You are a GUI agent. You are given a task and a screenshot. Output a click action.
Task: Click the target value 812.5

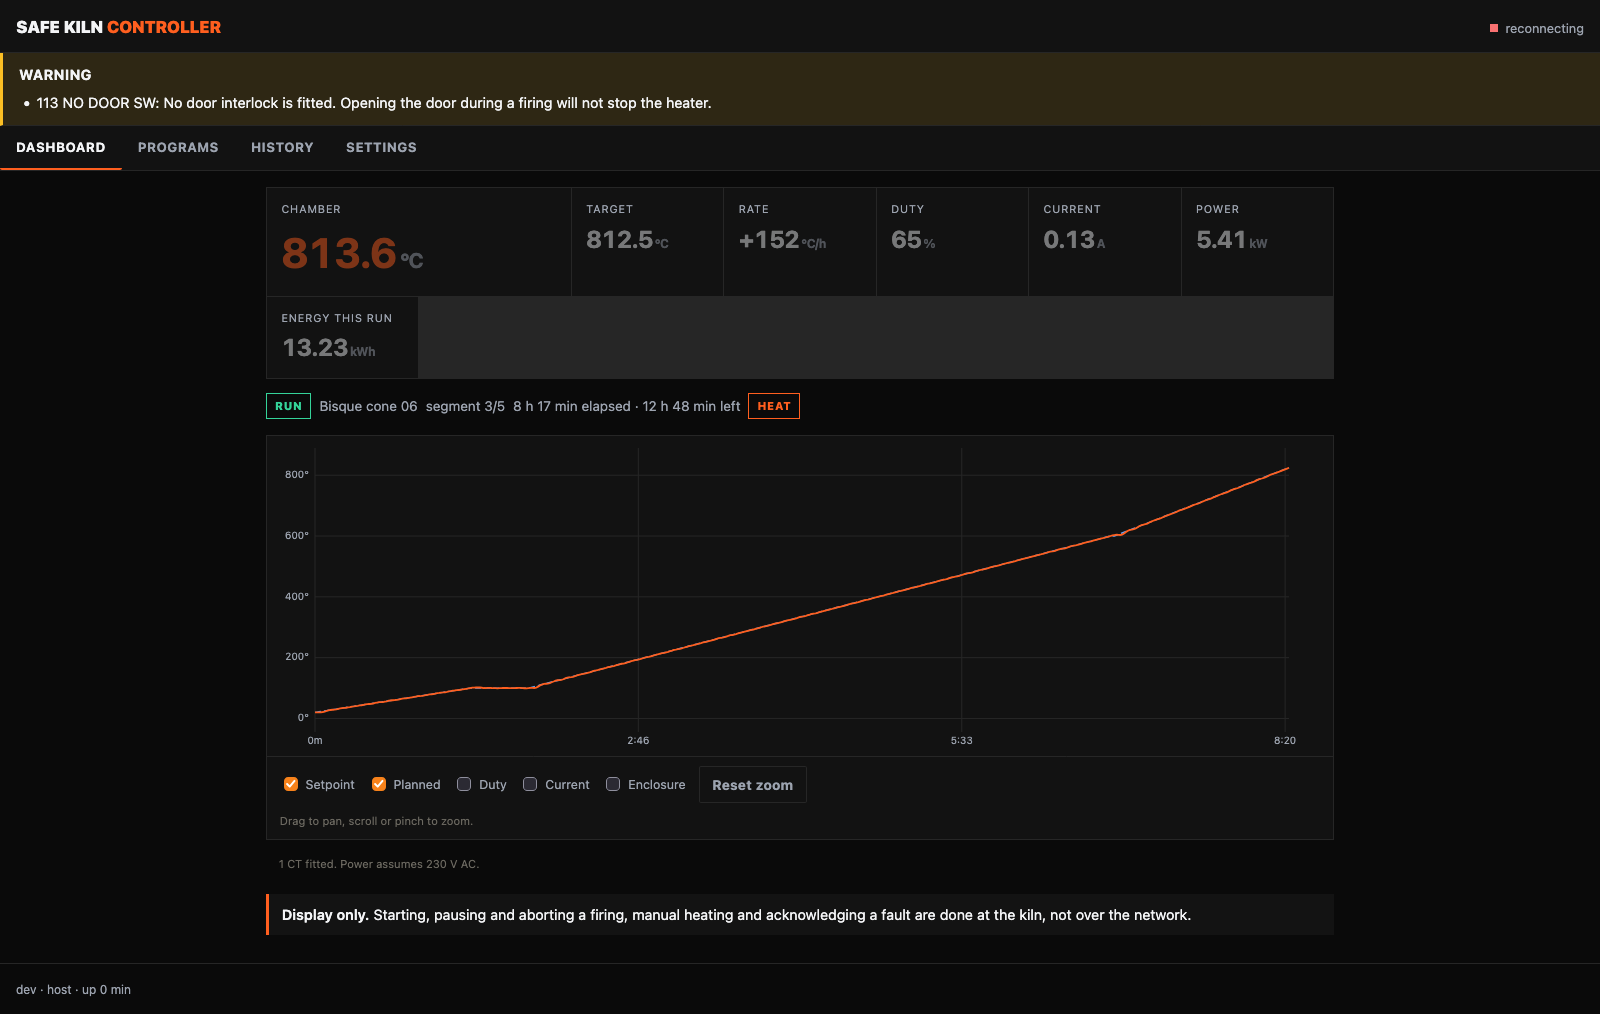click(x=627, y=240)
